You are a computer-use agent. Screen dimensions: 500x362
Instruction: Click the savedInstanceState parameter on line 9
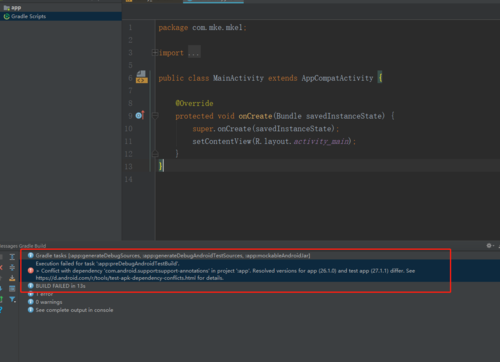pos(344,116)
